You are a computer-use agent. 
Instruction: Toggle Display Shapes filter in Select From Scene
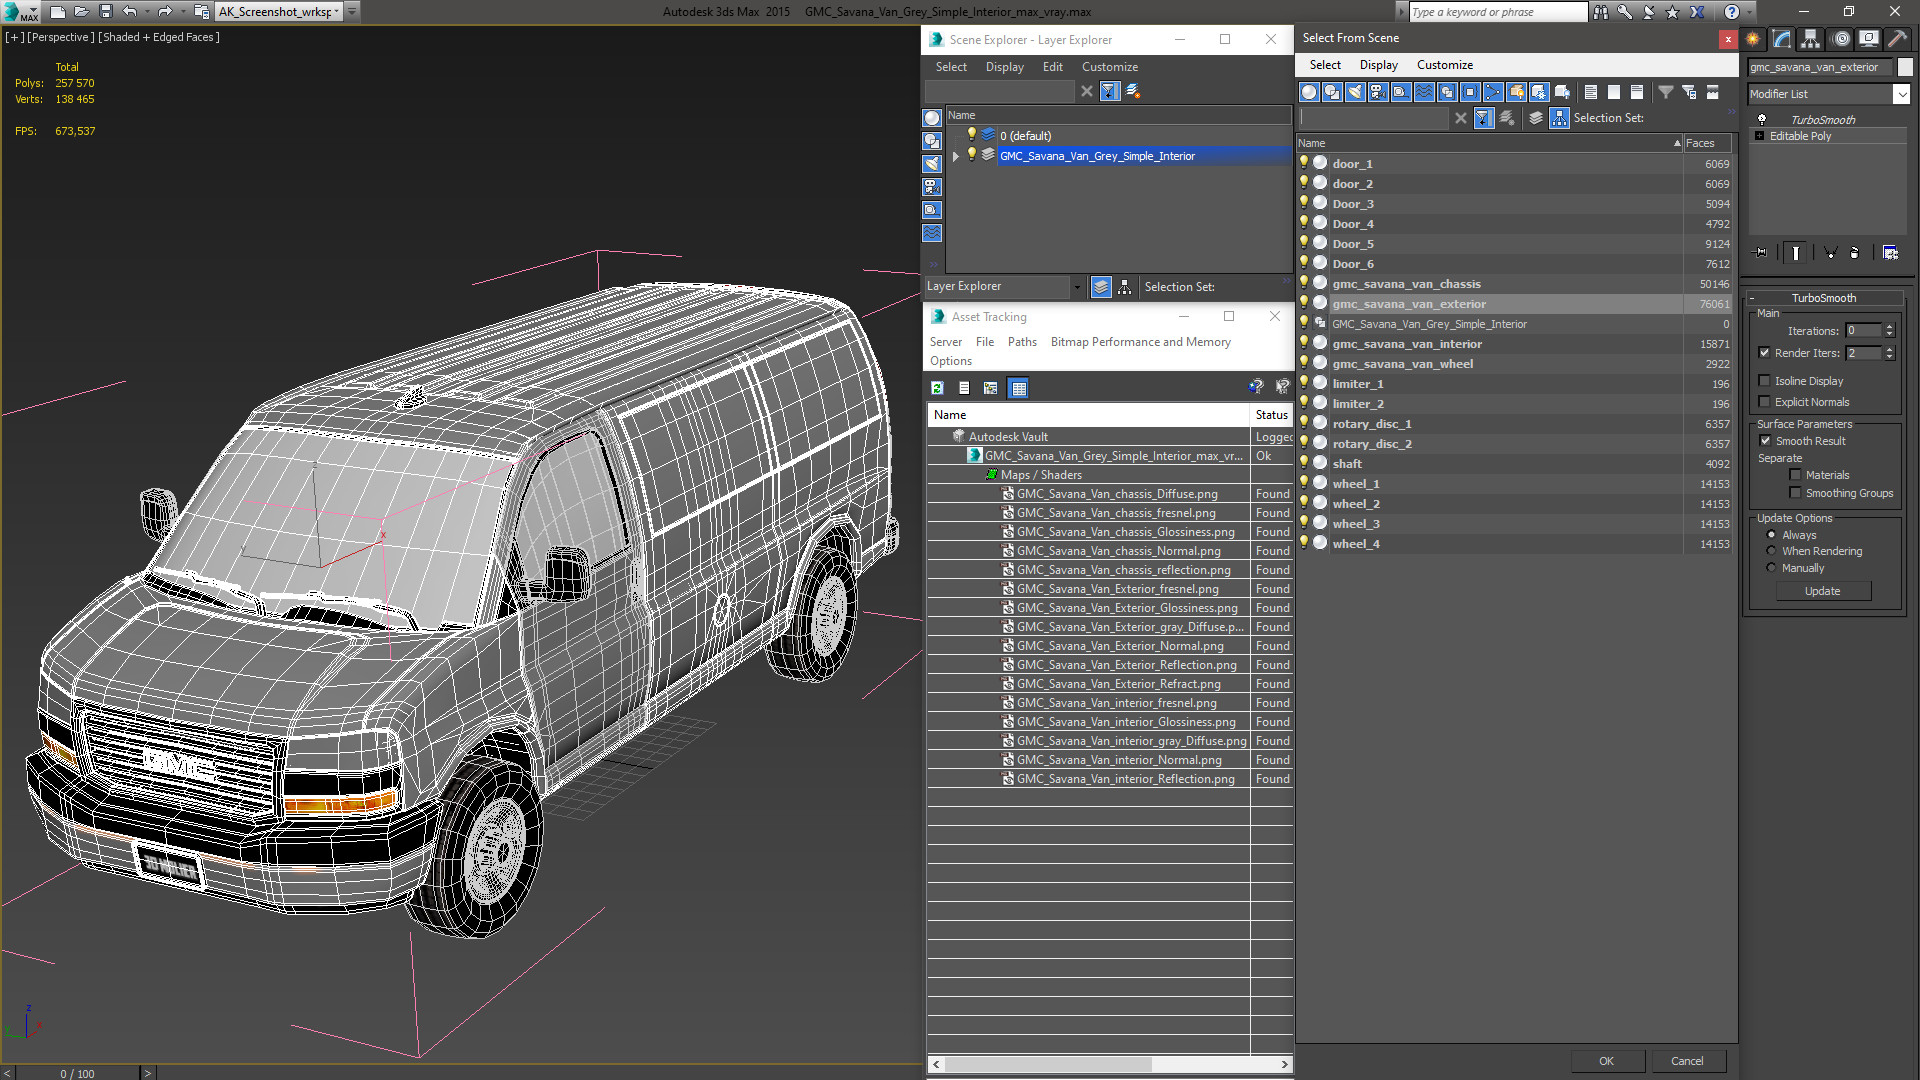1332,92
